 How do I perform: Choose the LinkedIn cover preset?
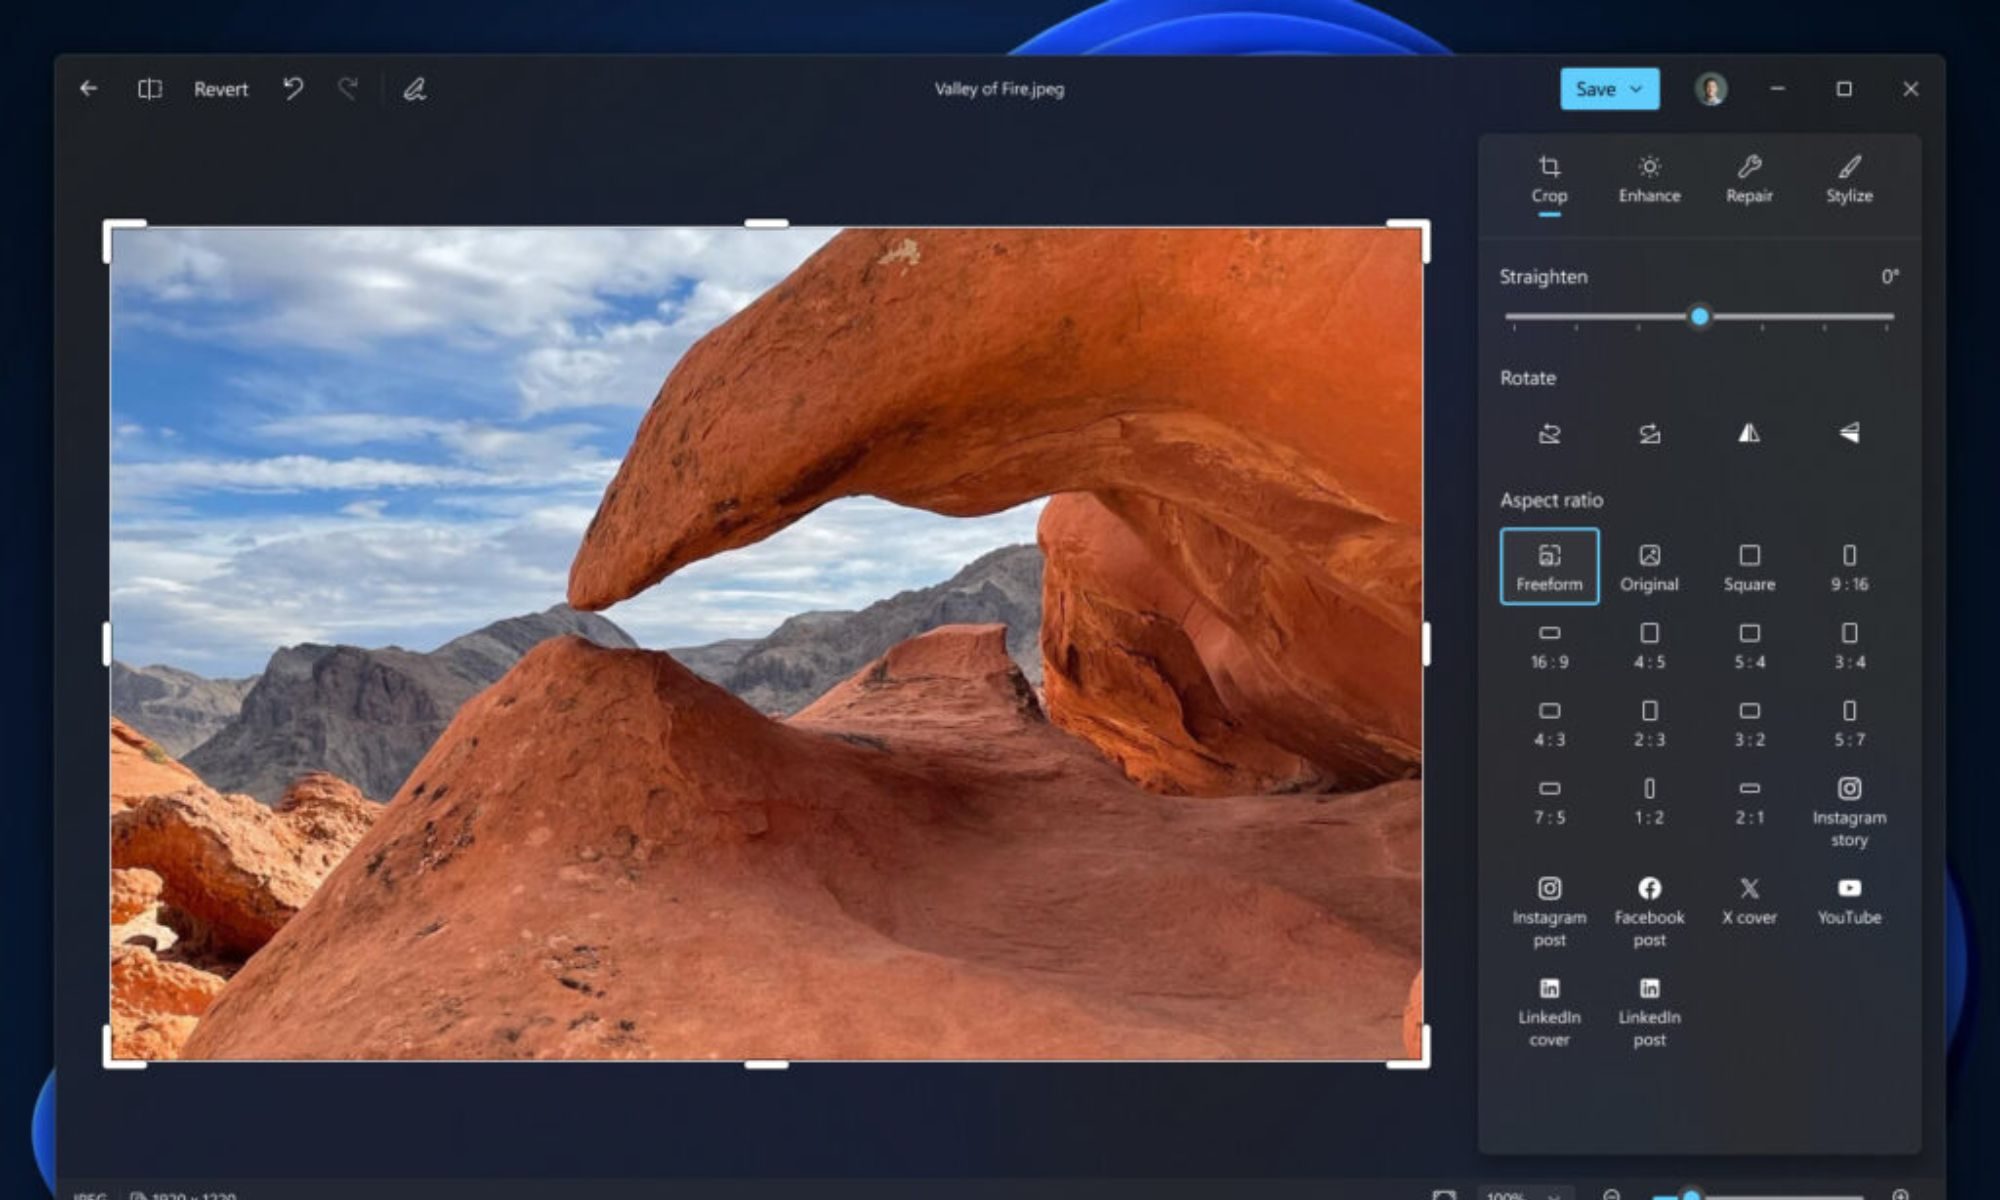click(1549, 1013)
